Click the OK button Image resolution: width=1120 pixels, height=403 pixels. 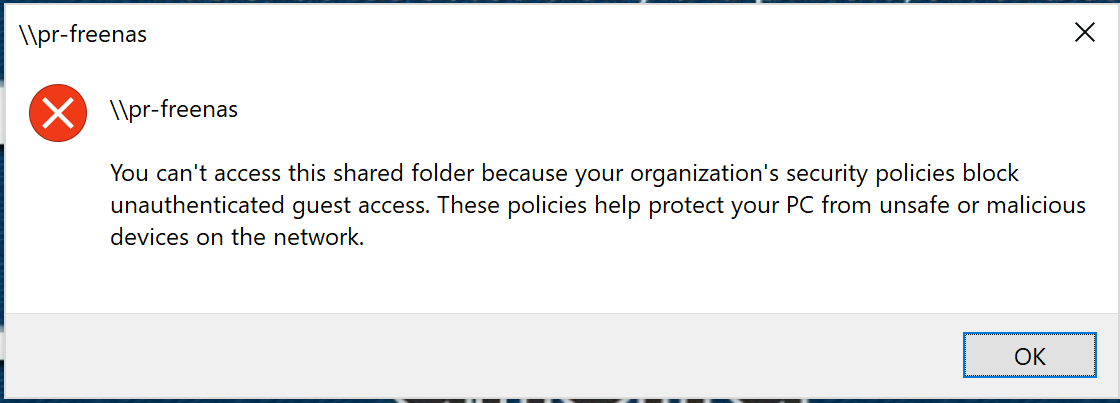[x=1029, y=355]
